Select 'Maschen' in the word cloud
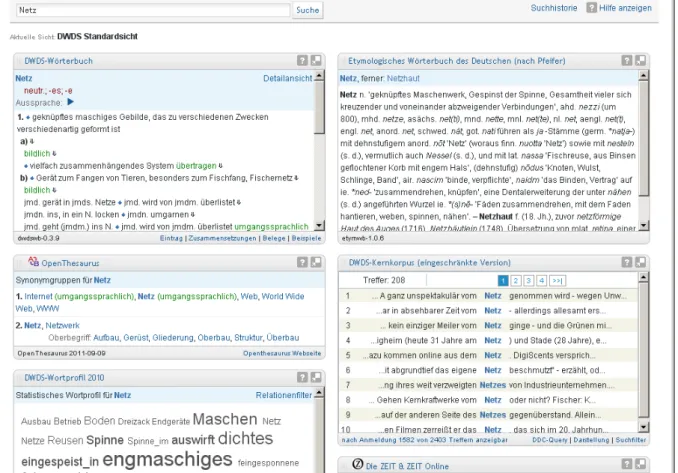This screenshot has height=473, width=678. tap(225, 419)
